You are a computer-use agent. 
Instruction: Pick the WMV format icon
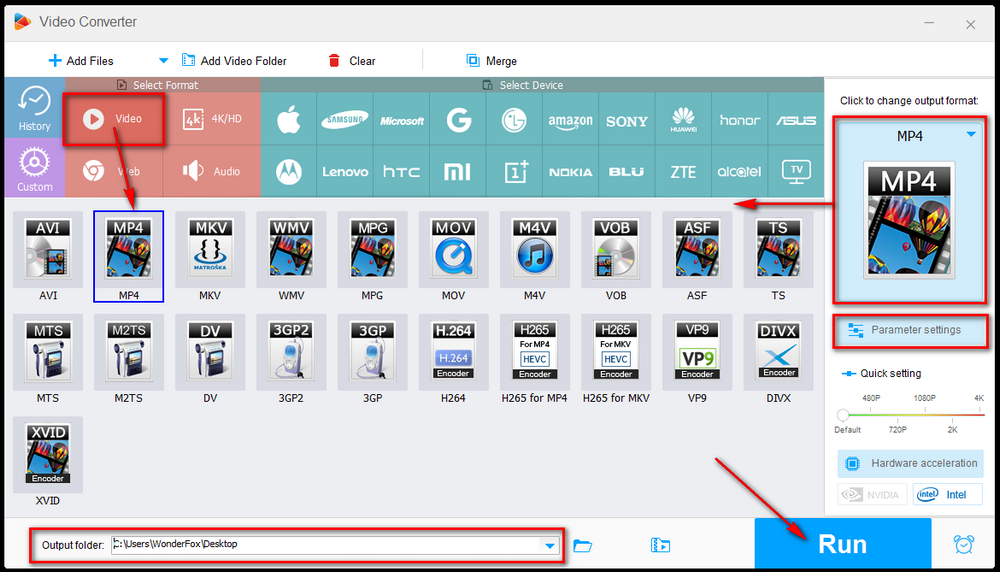point(291,249)
